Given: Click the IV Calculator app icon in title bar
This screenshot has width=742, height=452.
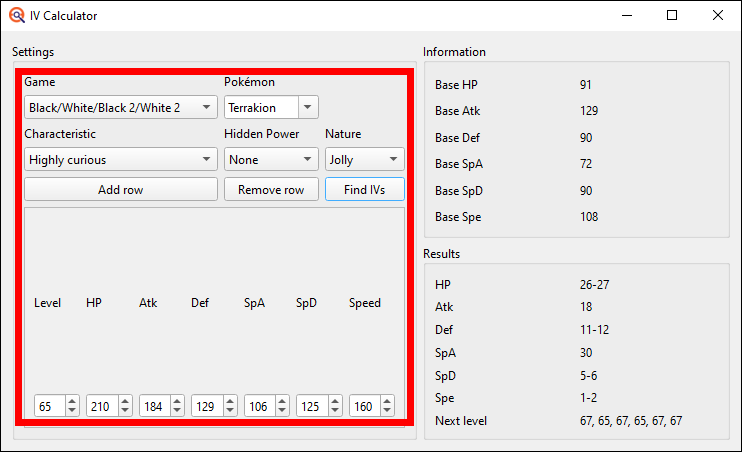Looking at the screenshot, I should click(x=16, y=16).
